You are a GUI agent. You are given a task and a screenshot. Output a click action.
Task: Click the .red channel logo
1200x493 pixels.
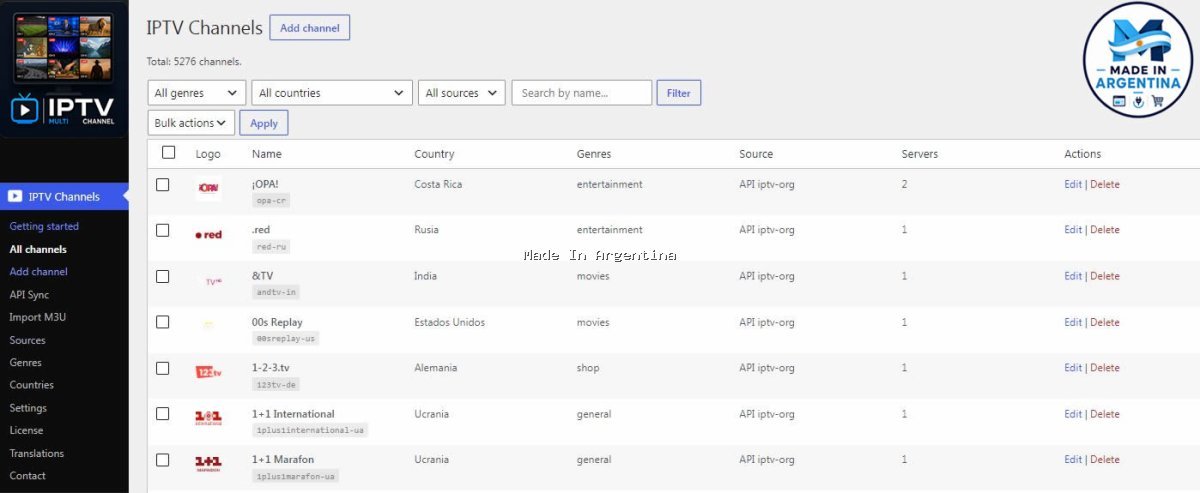pyautogui.click(x=208, y=235)
